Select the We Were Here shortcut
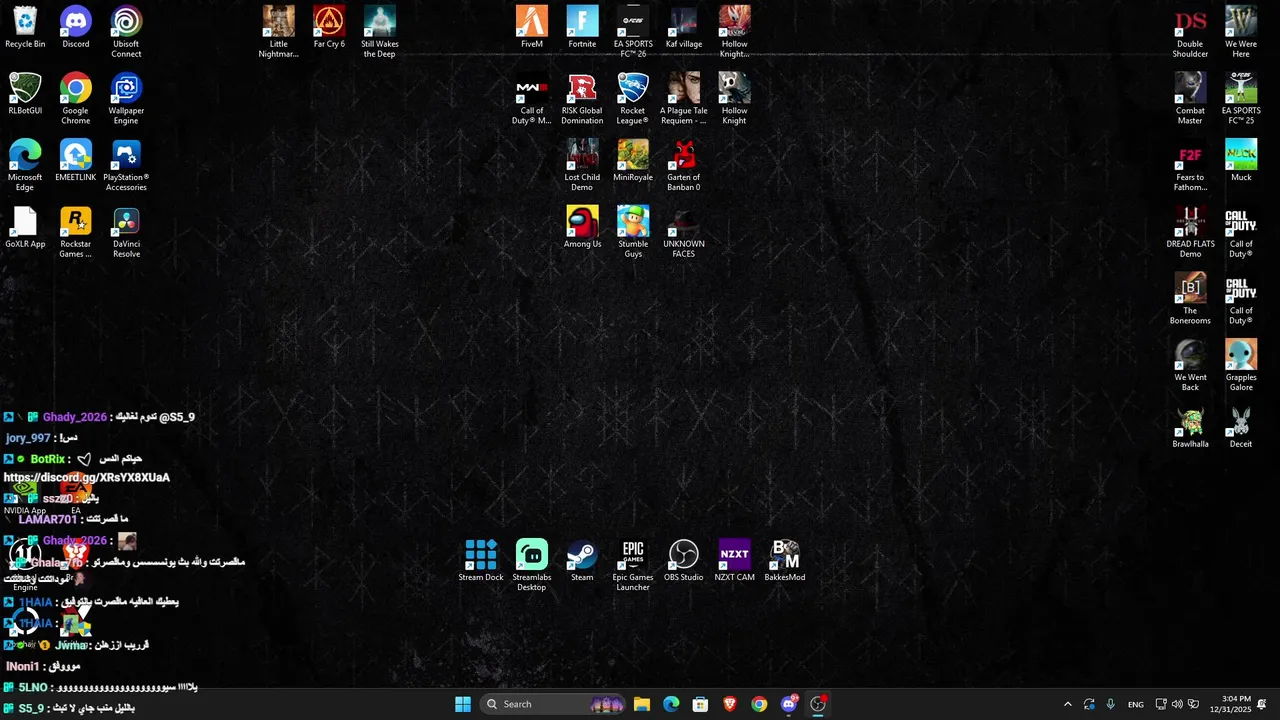This screenshot has height=720, width=1280. pos(1241,32)
